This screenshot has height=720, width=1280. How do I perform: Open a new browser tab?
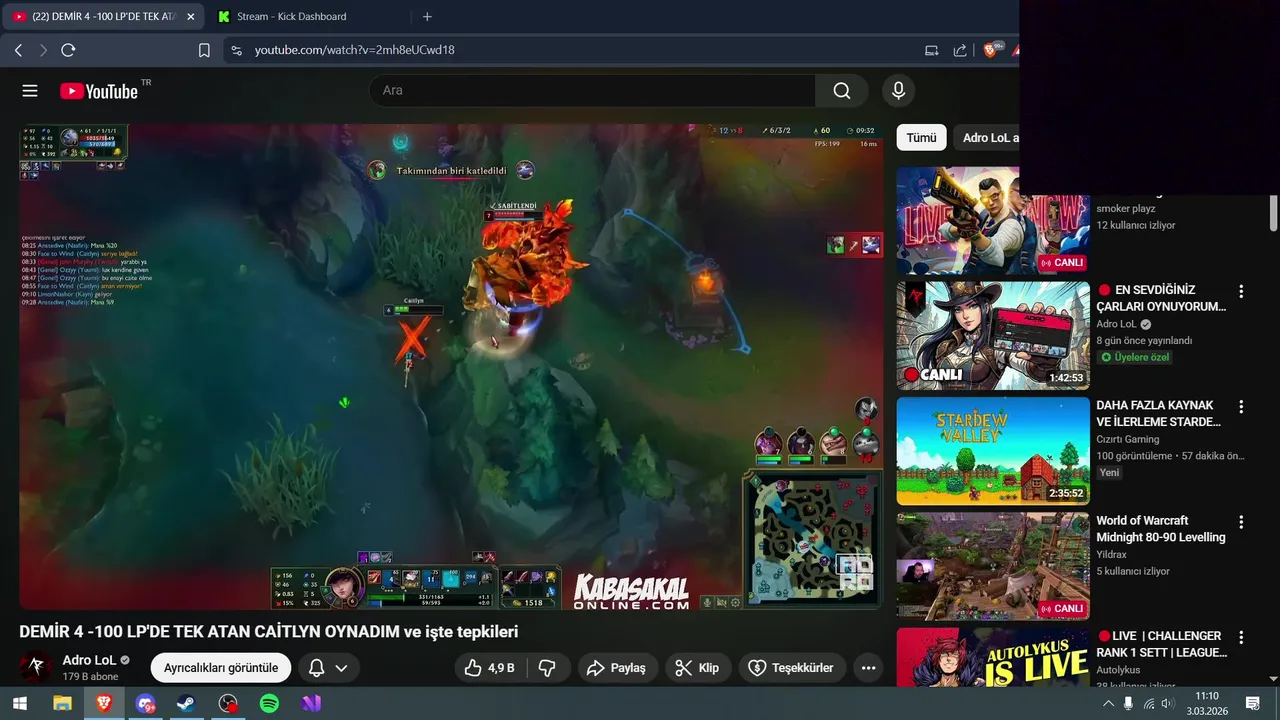click(x=427, y=16)
